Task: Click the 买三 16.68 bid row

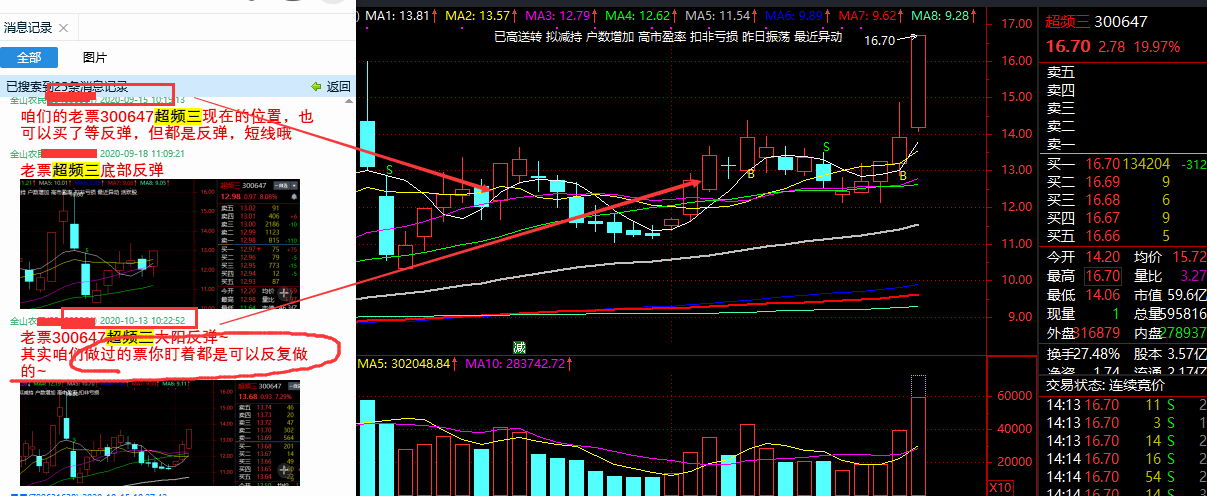Action: click(x=1125, y=199)
